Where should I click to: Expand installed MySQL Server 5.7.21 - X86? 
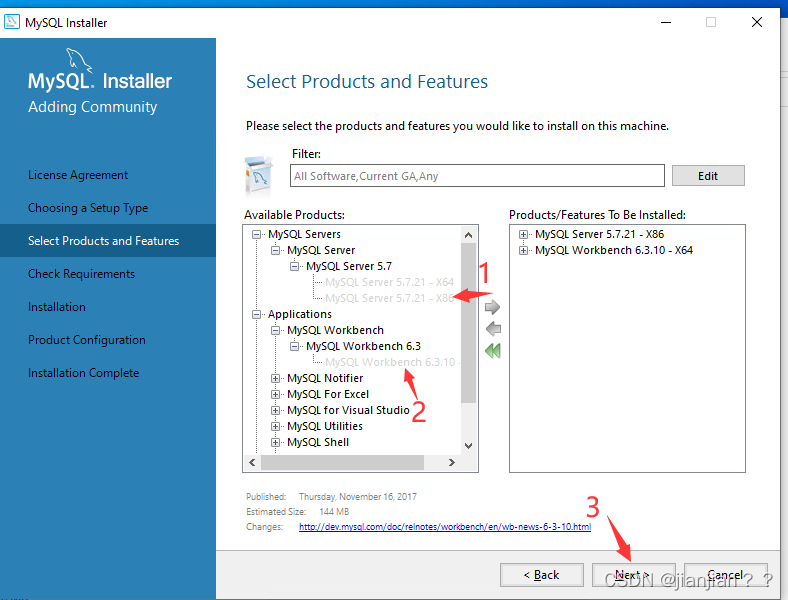tap(524, 234)
